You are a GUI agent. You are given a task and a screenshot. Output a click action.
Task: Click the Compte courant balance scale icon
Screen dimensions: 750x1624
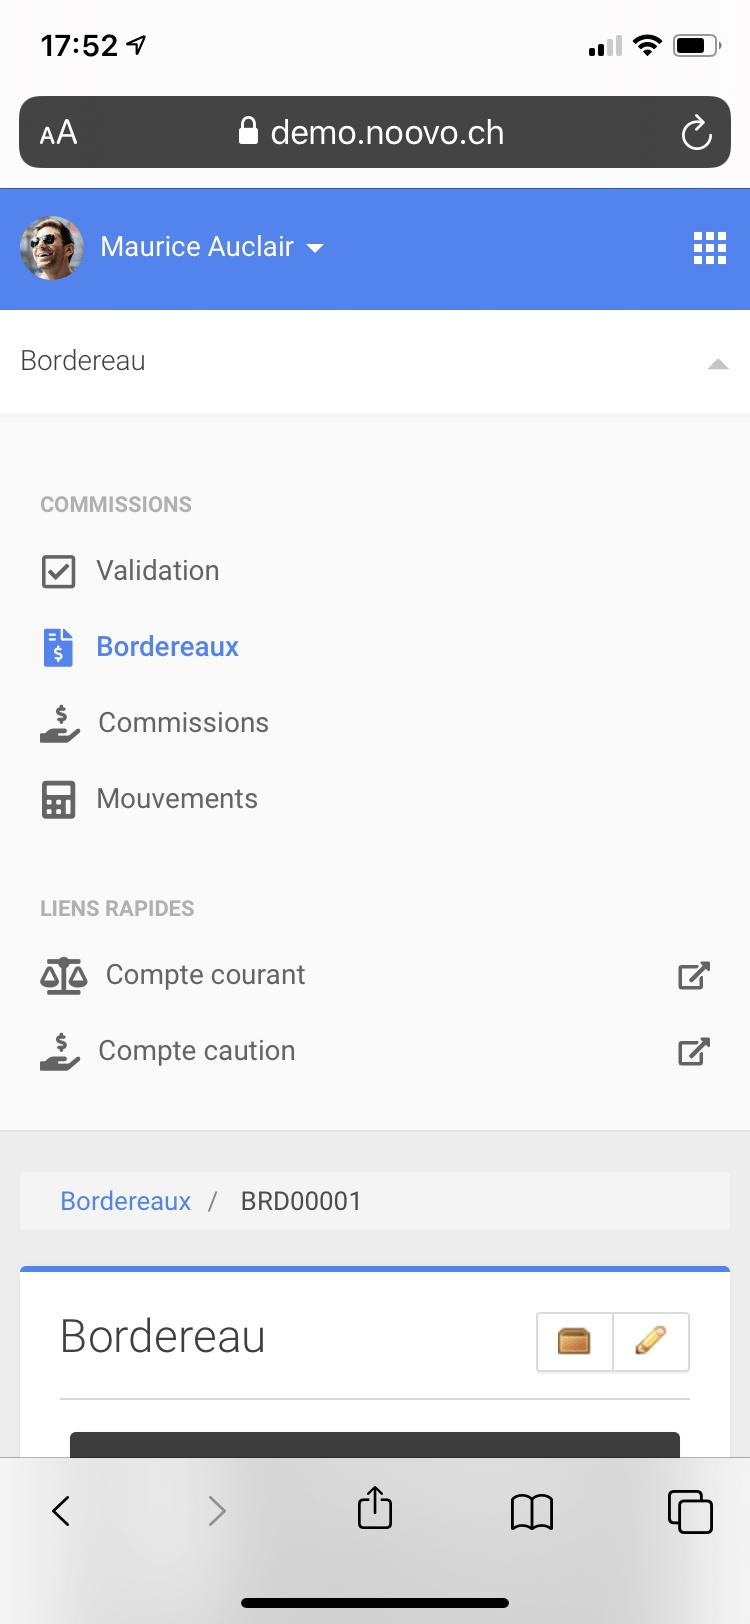click(63, 975)
